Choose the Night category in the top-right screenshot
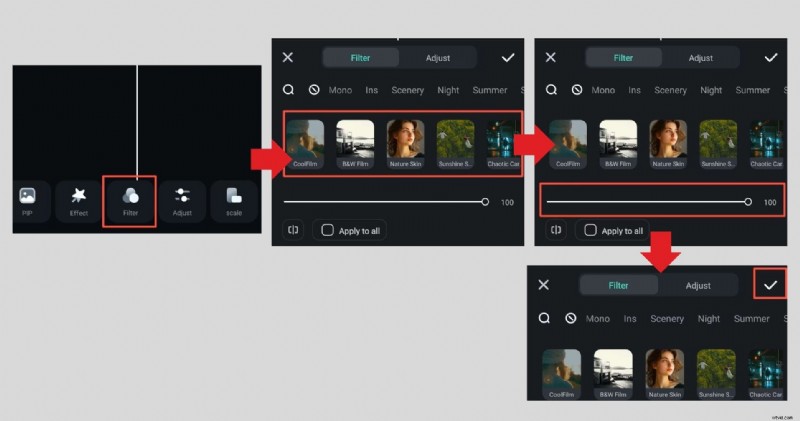 point(711,90)
